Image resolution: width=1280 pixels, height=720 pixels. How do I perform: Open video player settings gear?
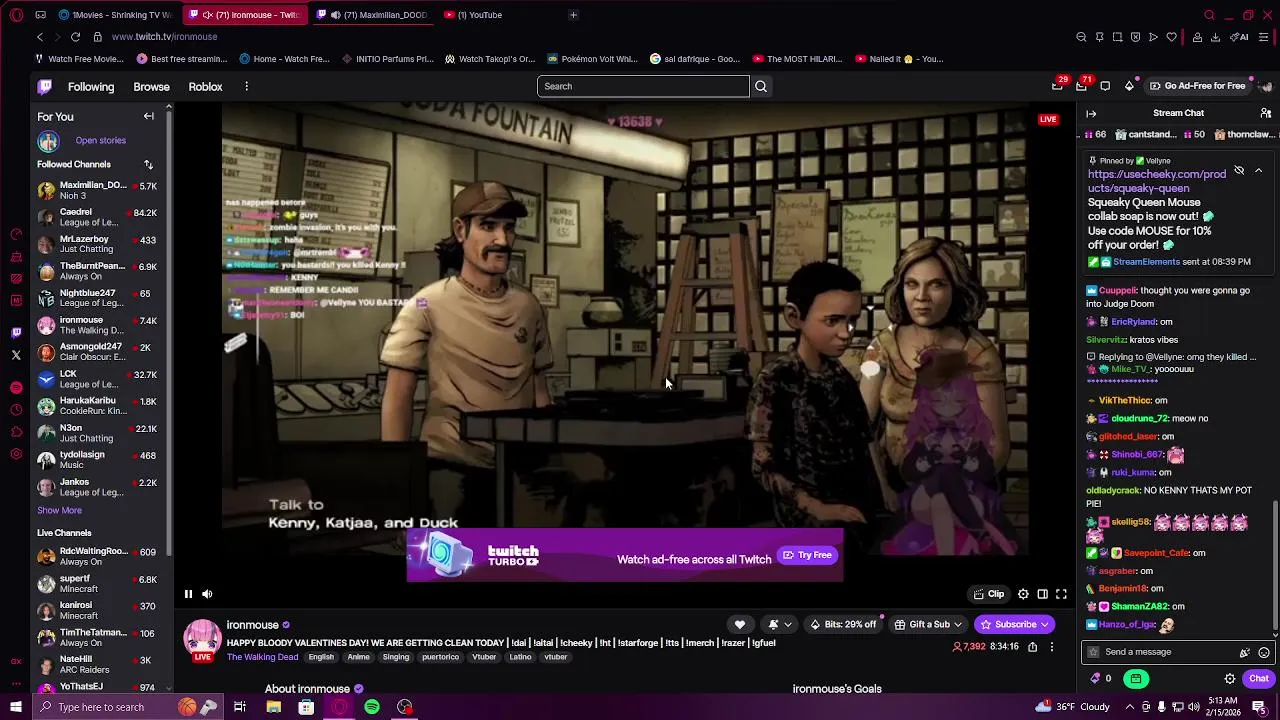(1023, 594)
